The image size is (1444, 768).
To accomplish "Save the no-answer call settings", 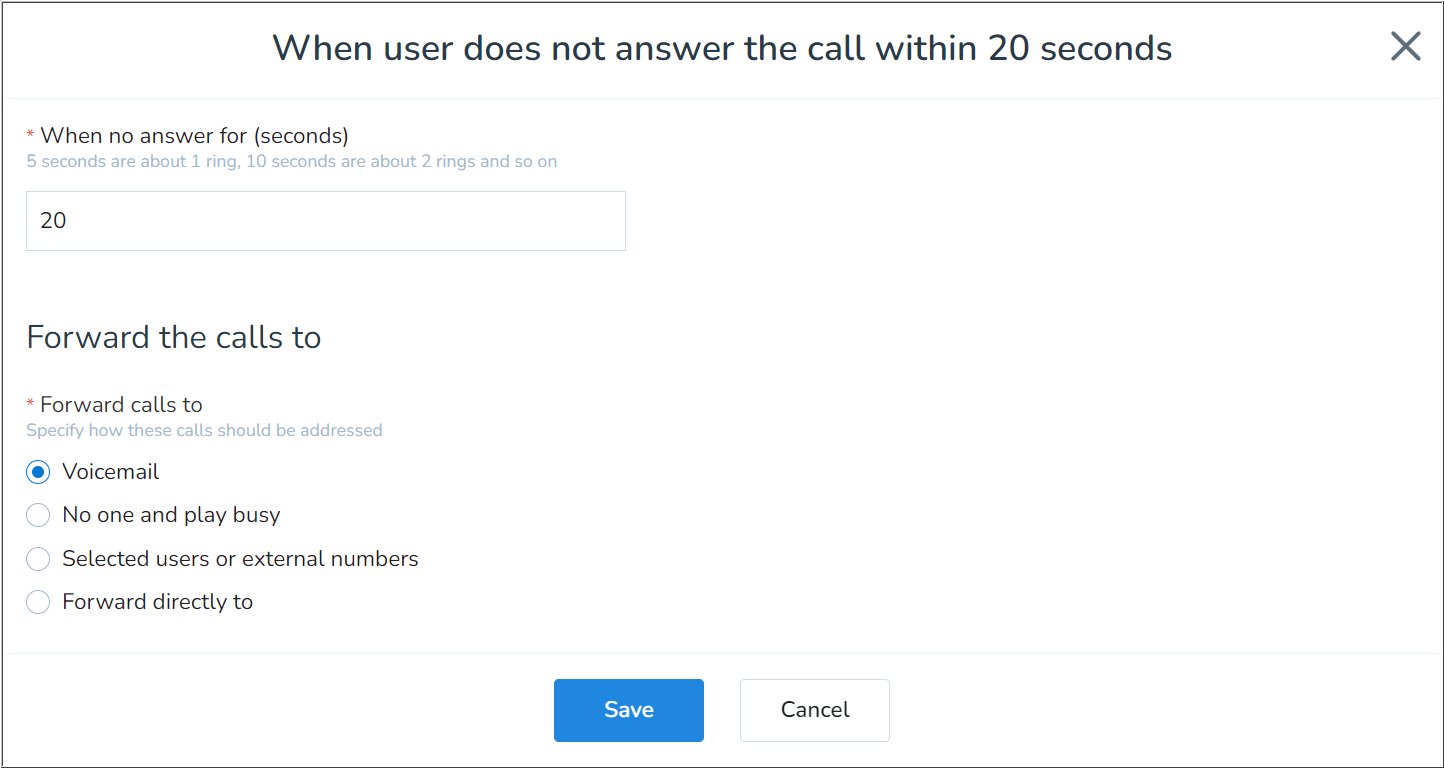I will click(628, 710).
